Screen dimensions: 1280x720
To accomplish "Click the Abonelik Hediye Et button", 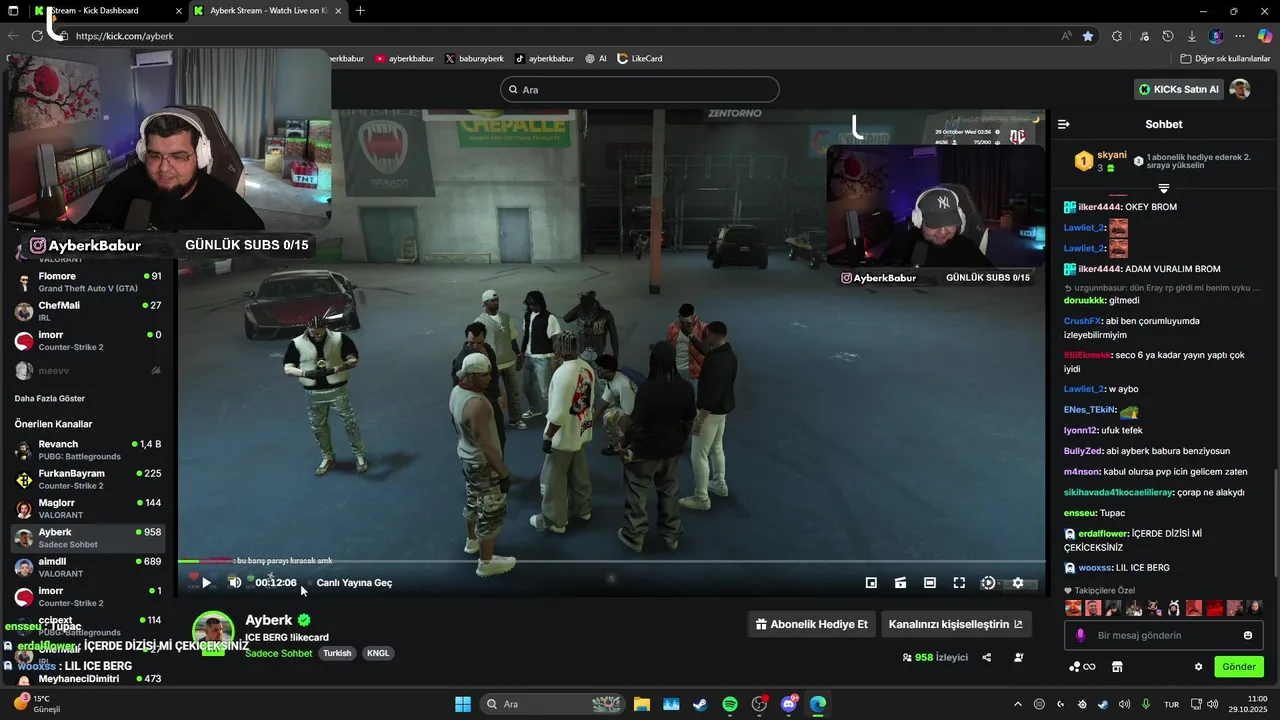I will click(811, 624).
